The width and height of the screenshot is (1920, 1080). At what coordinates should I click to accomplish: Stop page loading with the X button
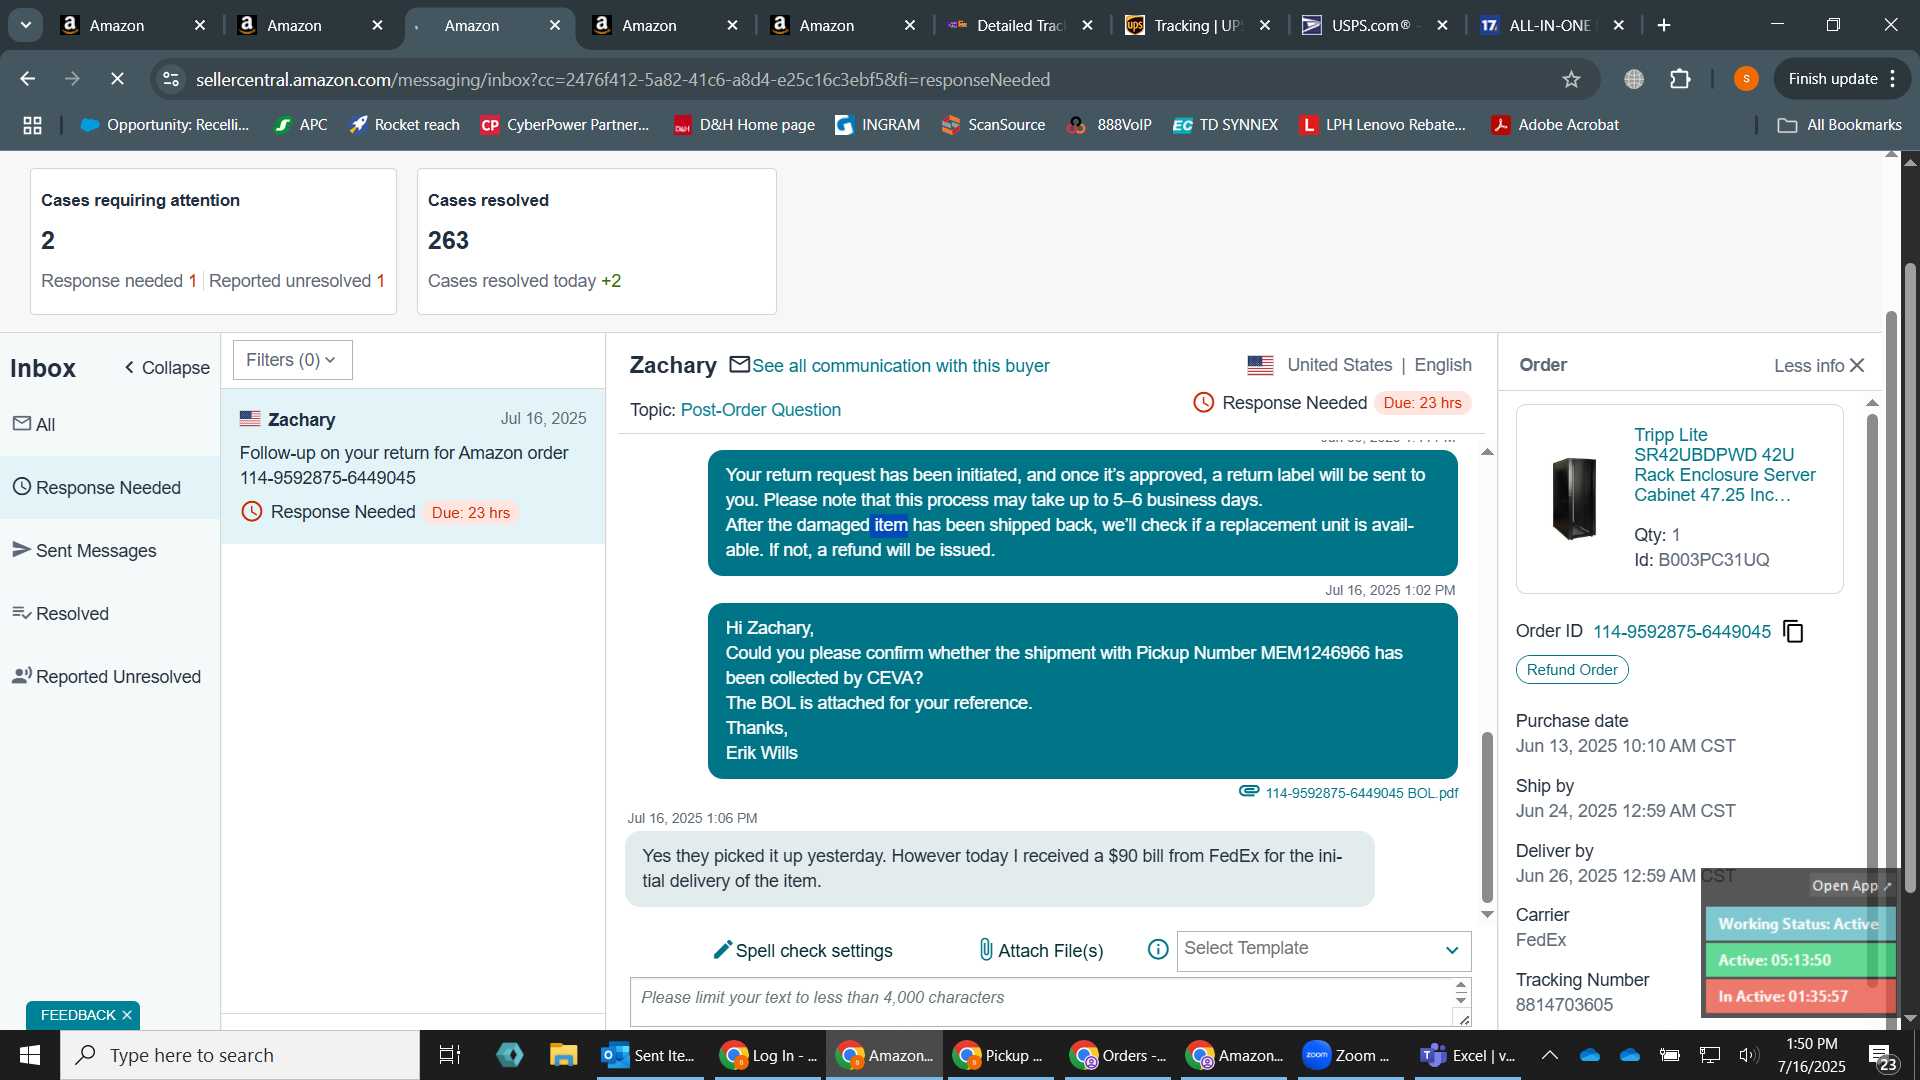point(117,79)
